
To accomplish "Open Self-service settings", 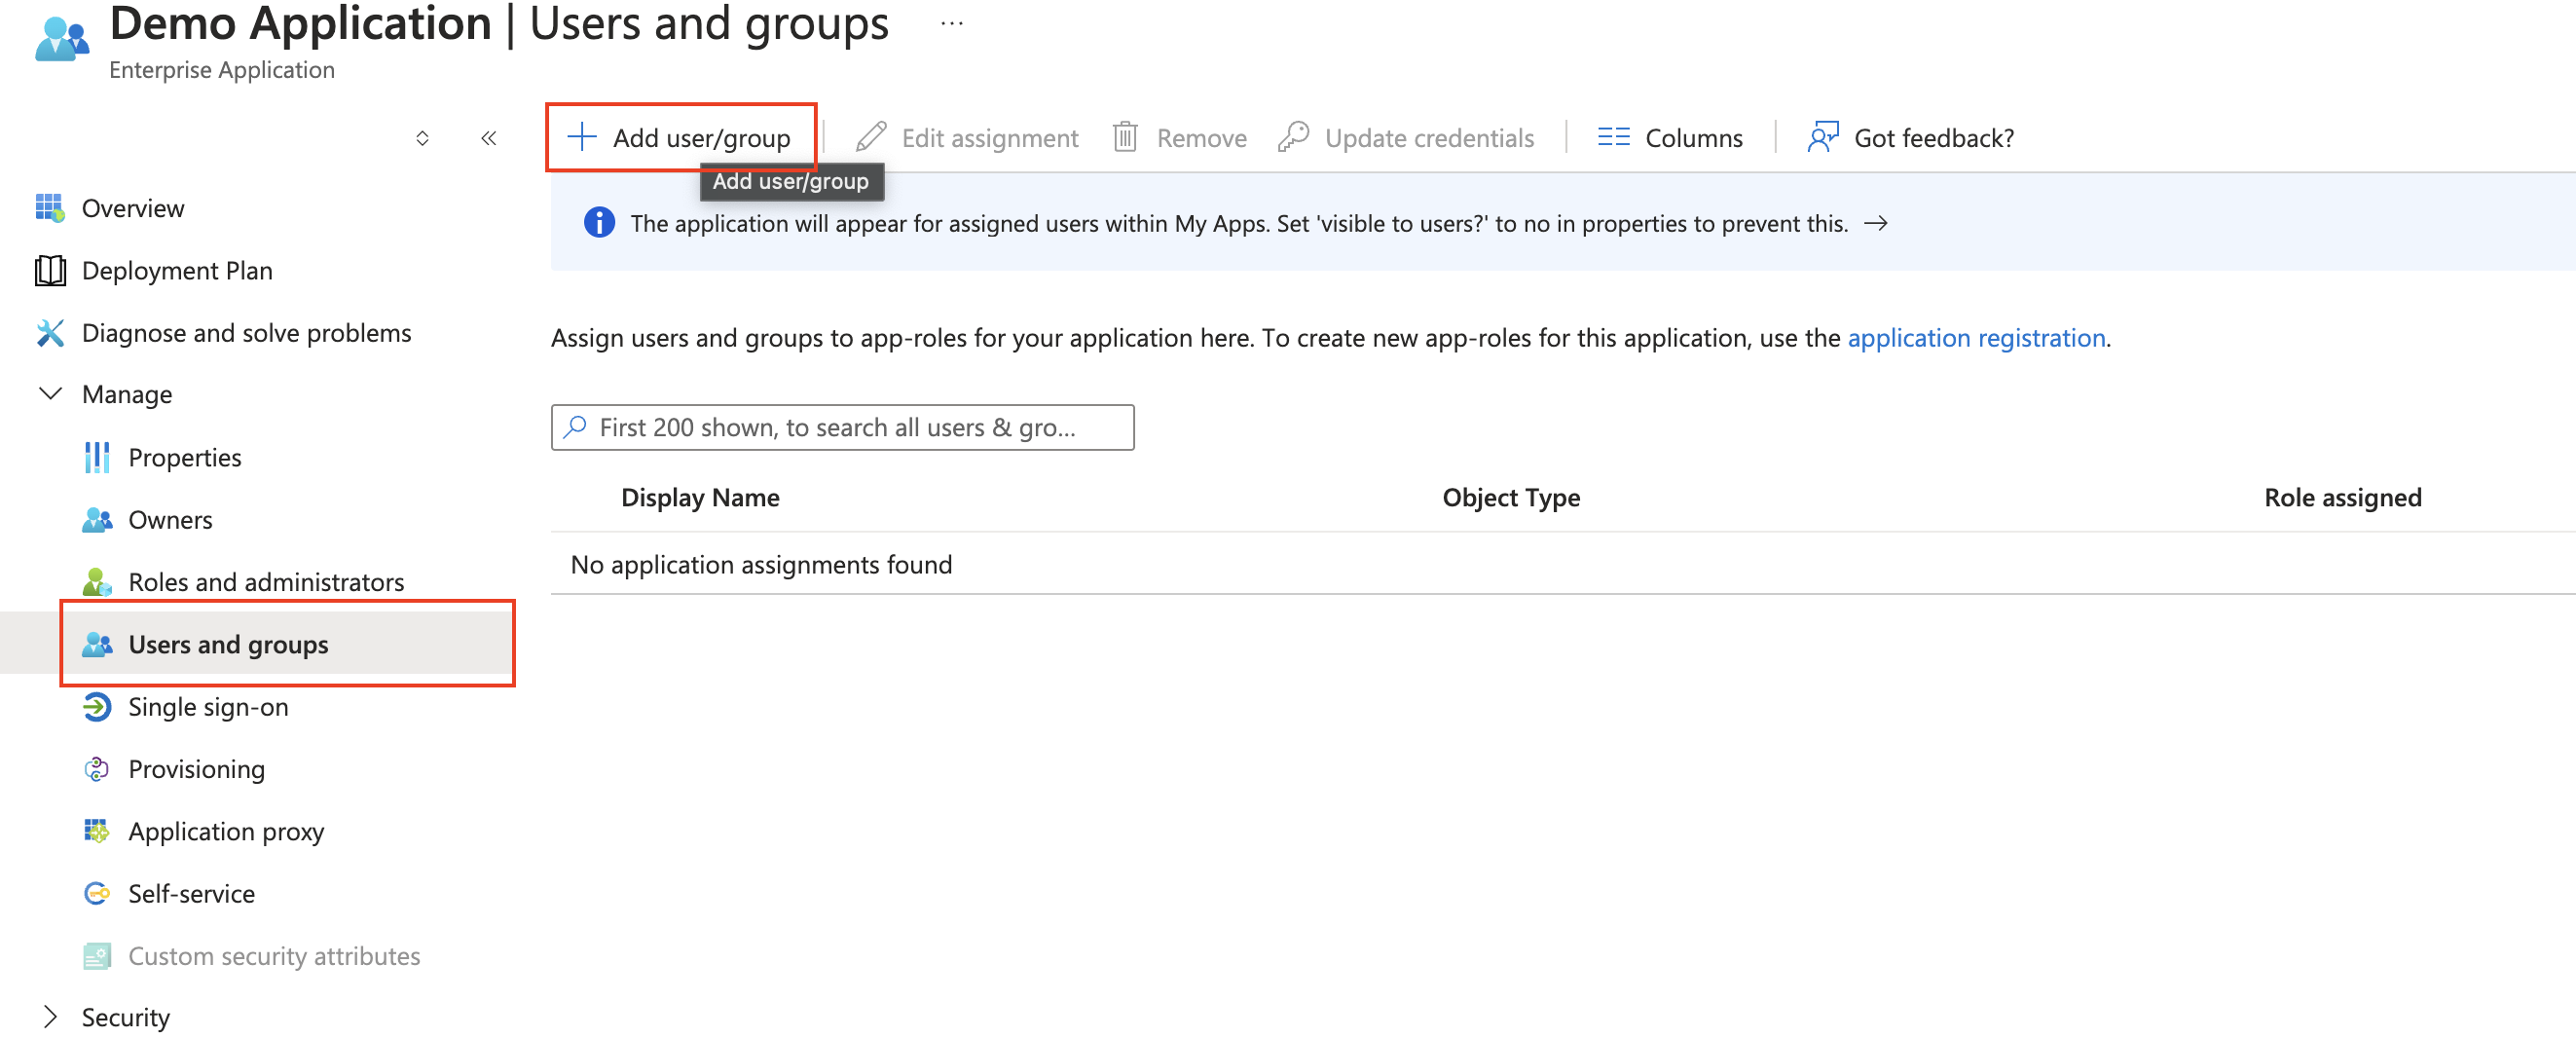I will tap(191, 893).
